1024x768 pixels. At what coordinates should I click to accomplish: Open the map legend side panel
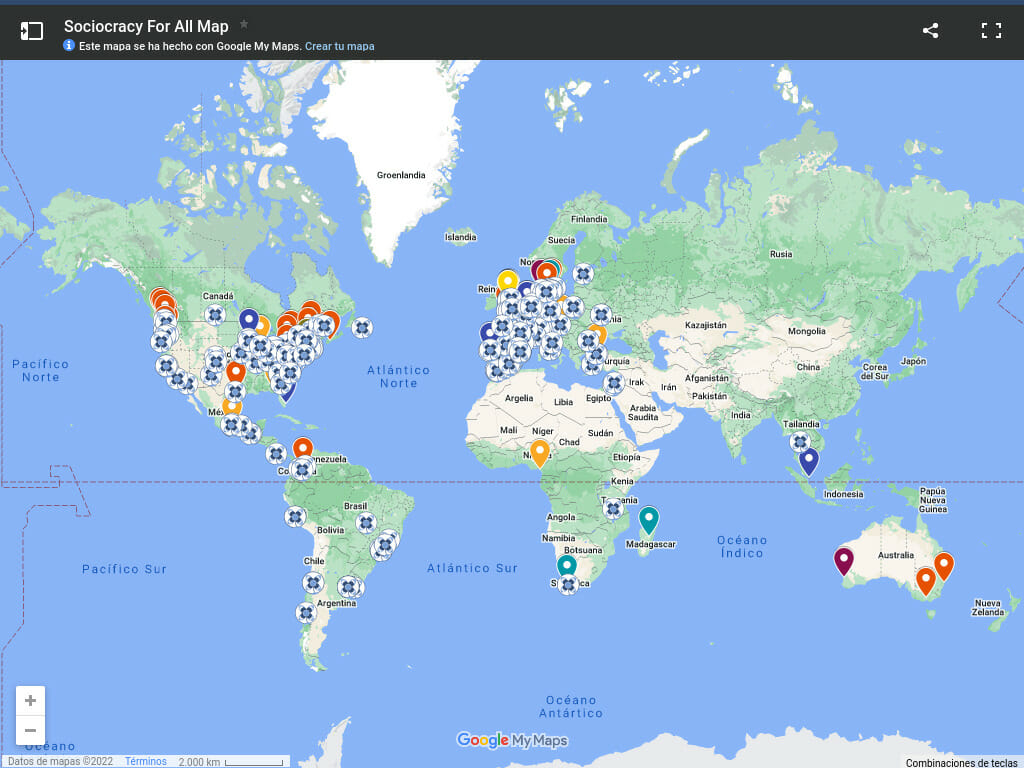pyautogui.click(x=31, y=30)
